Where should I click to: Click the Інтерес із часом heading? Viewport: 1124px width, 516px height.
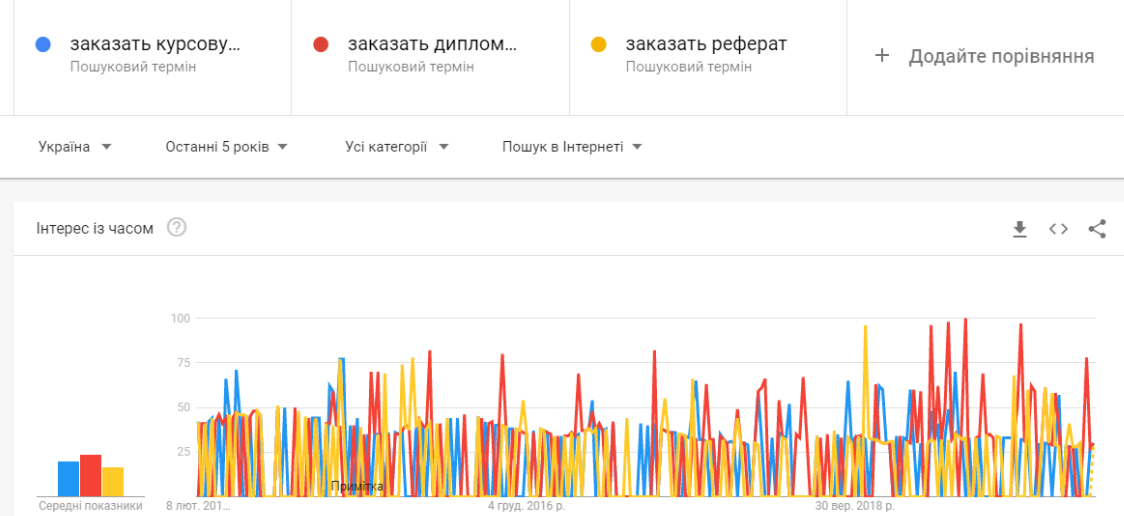pos(95,229)
